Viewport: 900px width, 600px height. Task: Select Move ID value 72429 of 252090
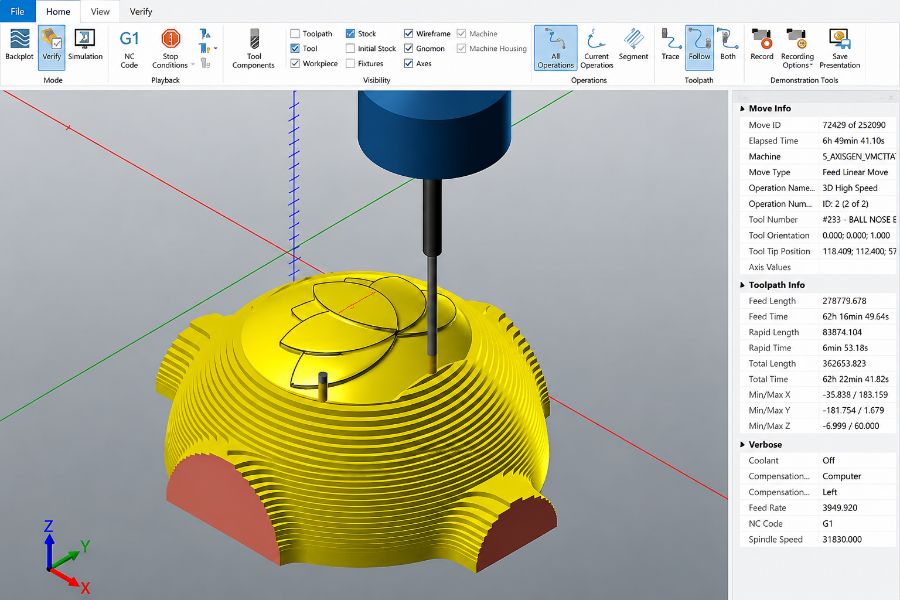(x=854, y=125)
